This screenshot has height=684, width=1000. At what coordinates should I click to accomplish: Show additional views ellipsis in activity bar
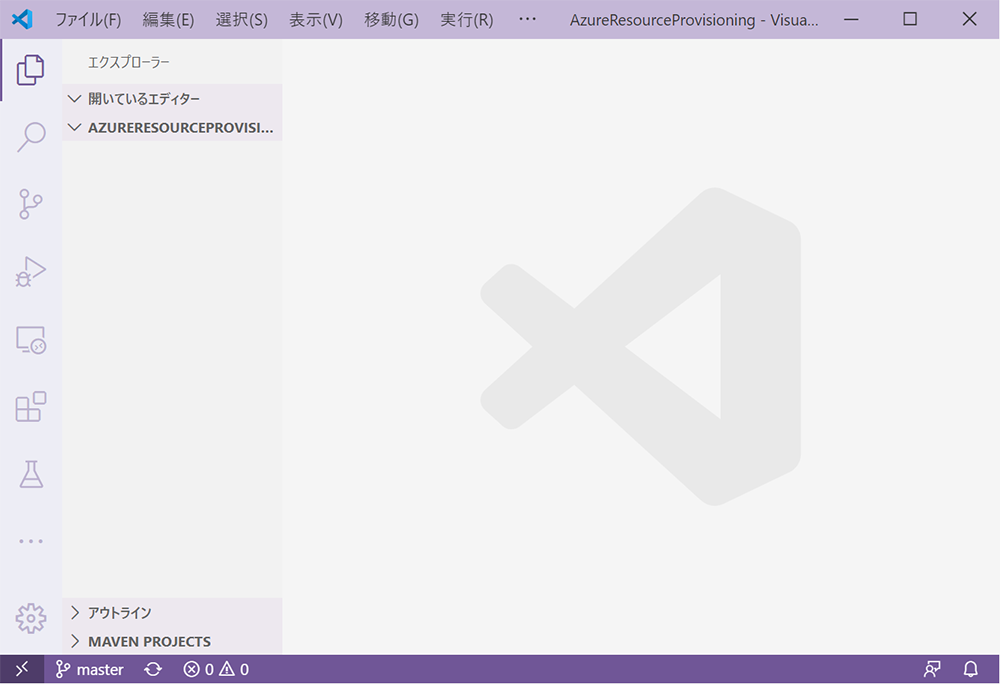31,541
